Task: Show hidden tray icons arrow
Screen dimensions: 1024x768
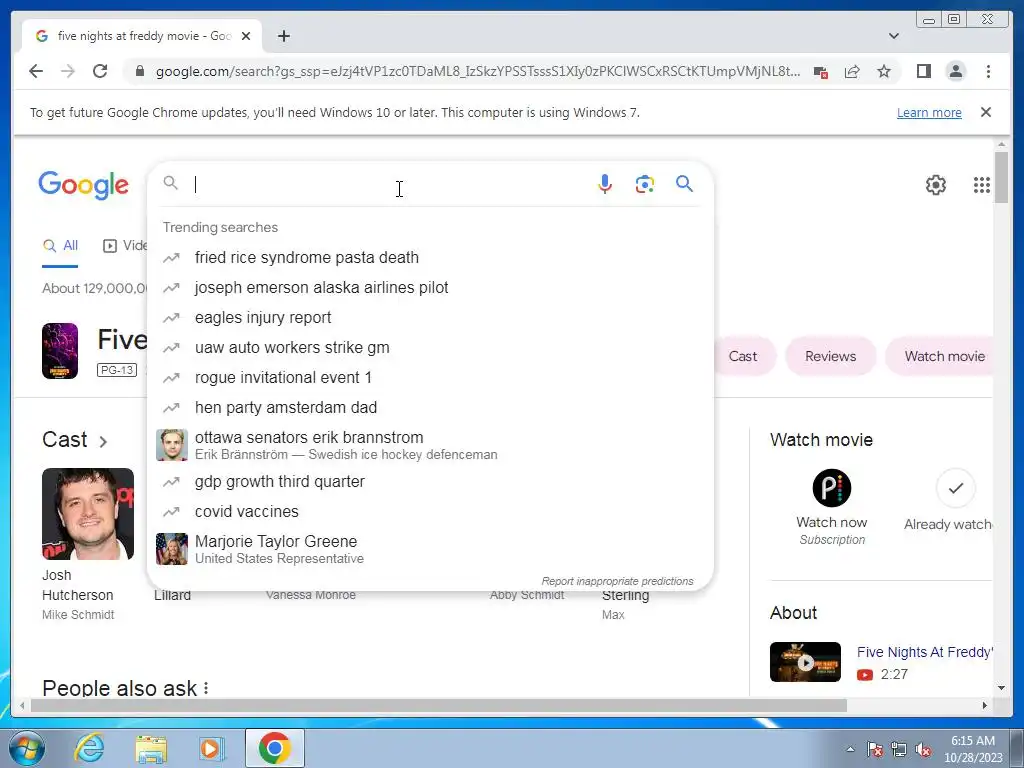Action: [x=850, y=749]
